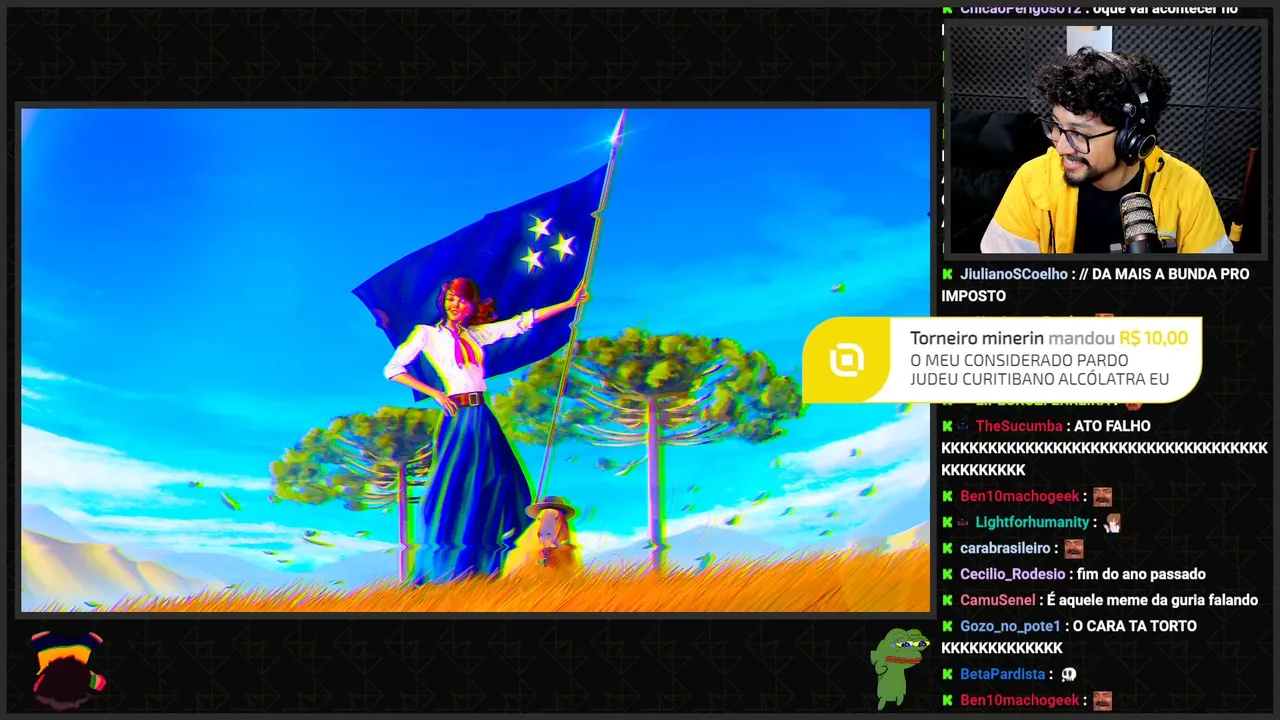
Task: Open Lightforhumanity's chat profile
Action: (1032, 522)
